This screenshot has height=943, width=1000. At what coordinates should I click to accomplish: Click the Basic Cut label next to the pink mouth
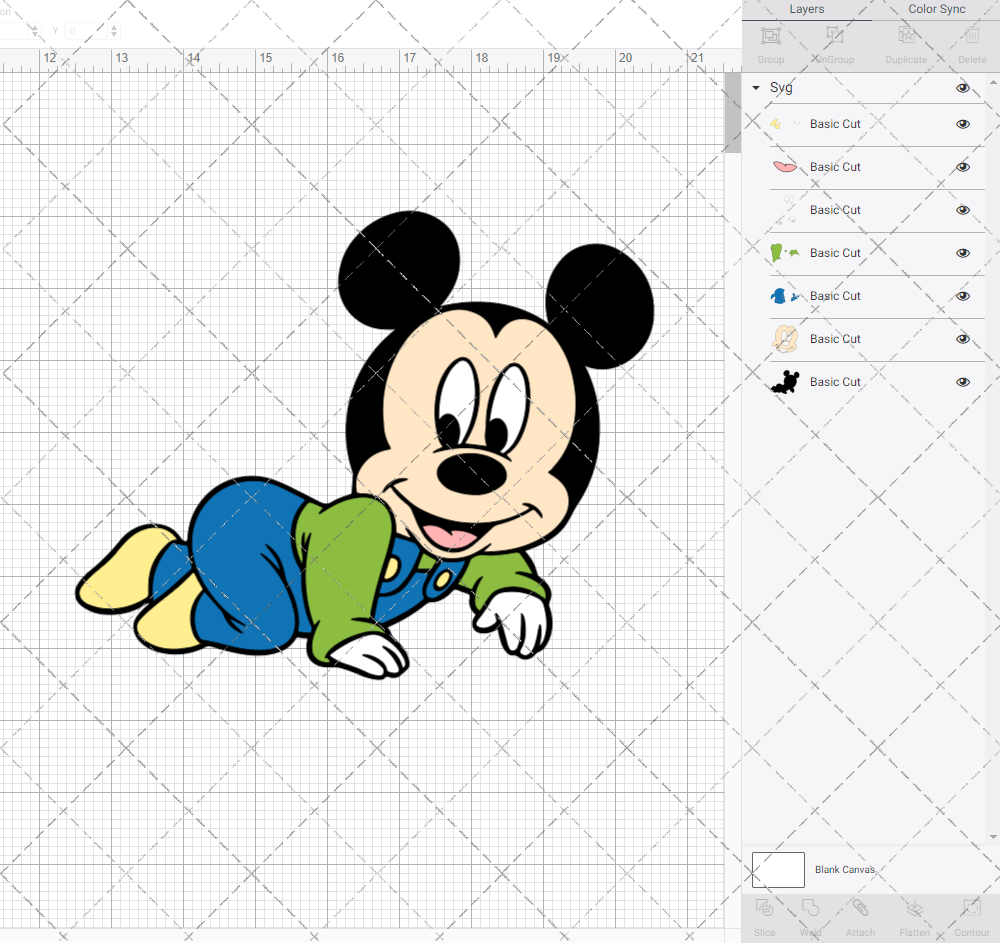(x=835, y=167)
